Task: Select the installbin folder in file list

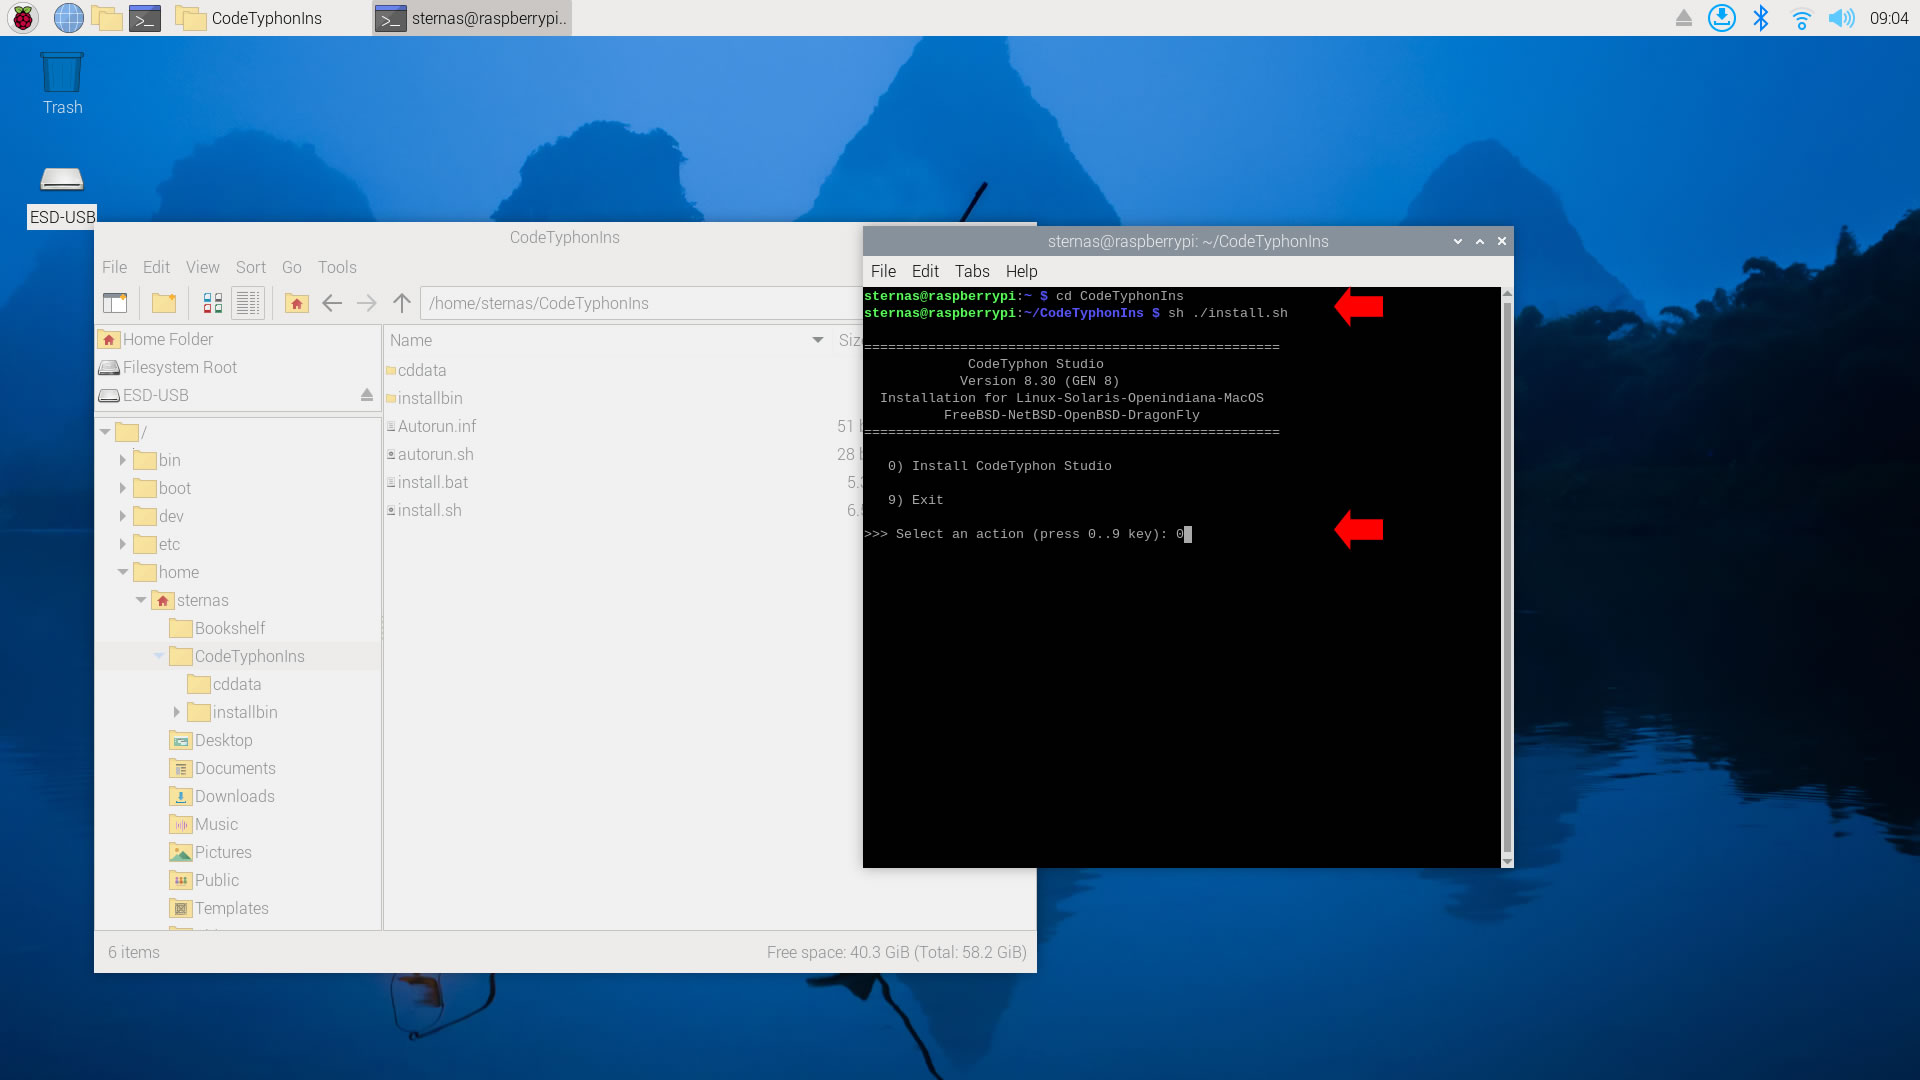Action: coord(424,398)
